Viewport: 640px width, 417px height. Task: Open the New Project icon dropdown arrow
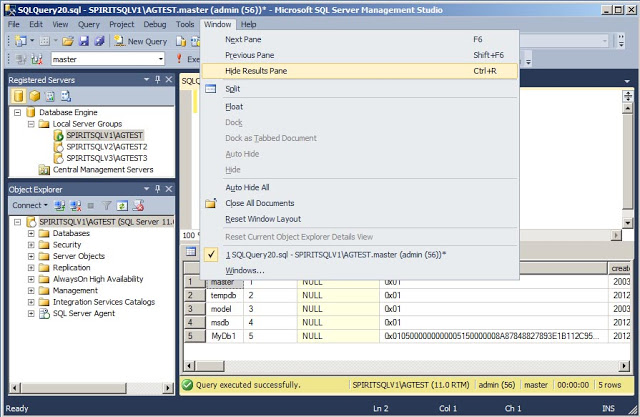point(32,41)
